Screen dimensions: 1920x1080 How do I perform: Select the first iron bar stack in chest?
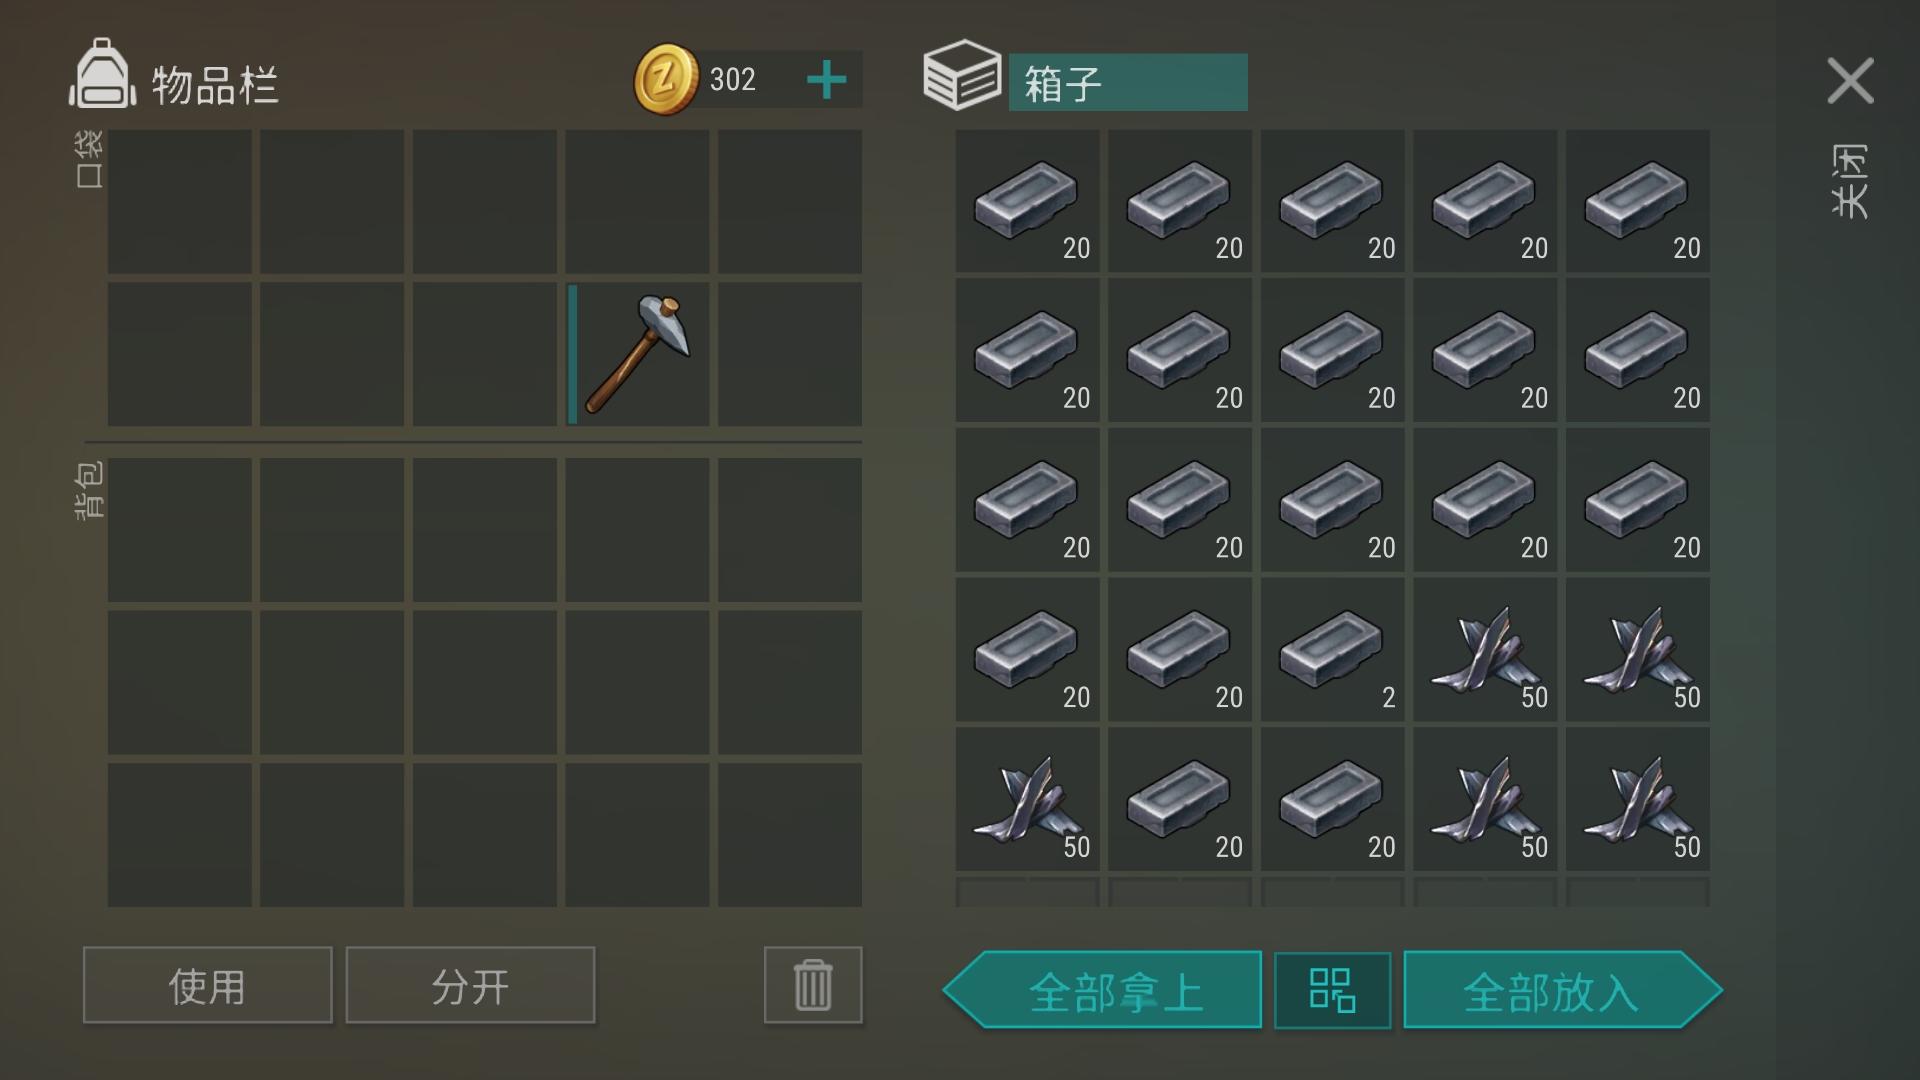[1027, 200]
